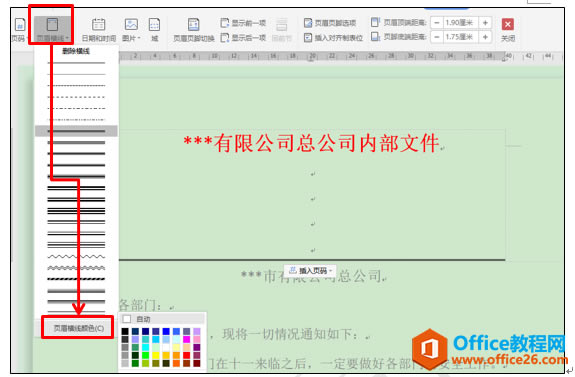Pick the bright green color swatch
This screenshot has height=377, width=575.
click(x=146, y=355)
